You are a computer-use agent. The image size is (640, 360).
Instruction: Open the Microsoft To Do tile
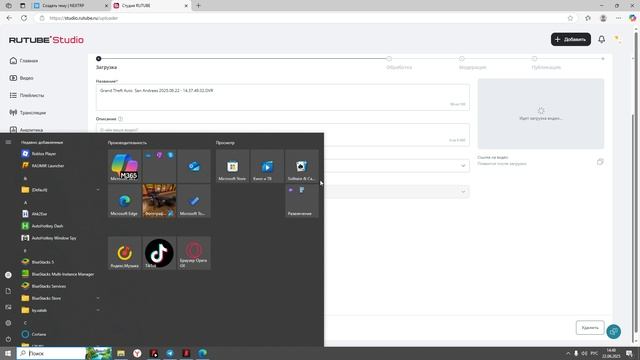(x=194, y=201)
